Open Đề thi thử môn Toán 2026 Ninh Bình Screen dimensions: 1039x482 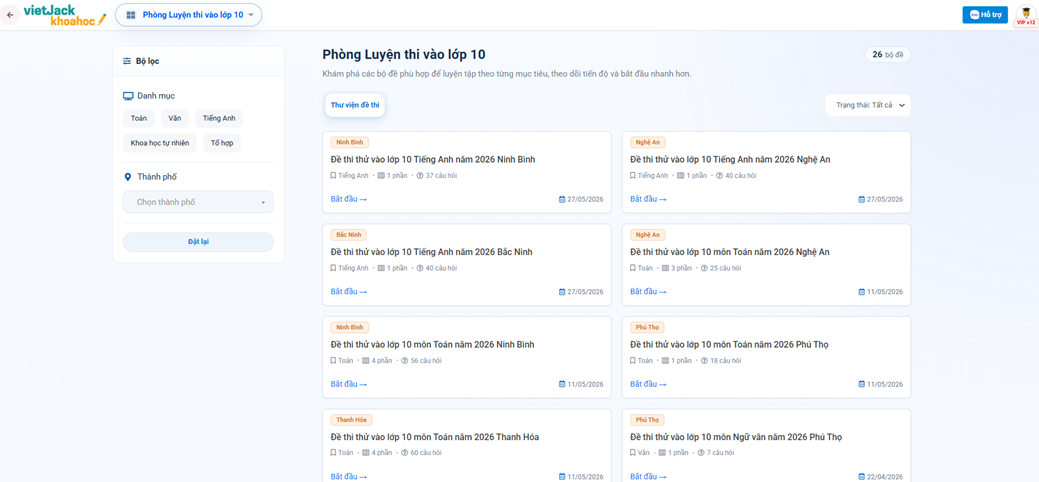click(x=433, y=345)
